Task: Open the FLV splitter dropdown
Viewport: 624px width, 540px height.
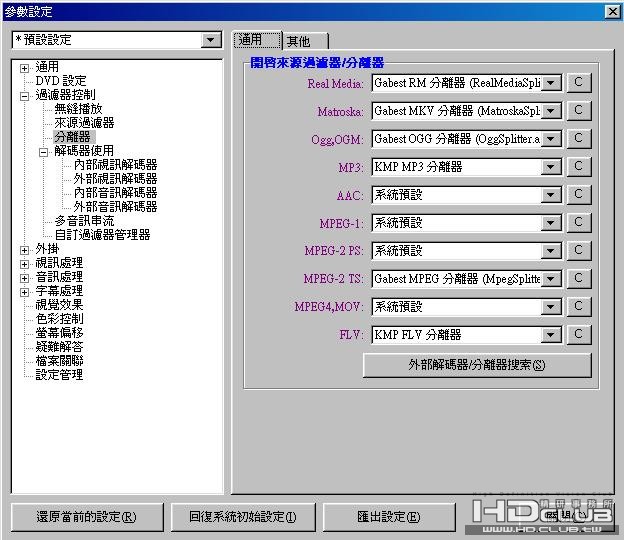Action: [x=551, y=335]
